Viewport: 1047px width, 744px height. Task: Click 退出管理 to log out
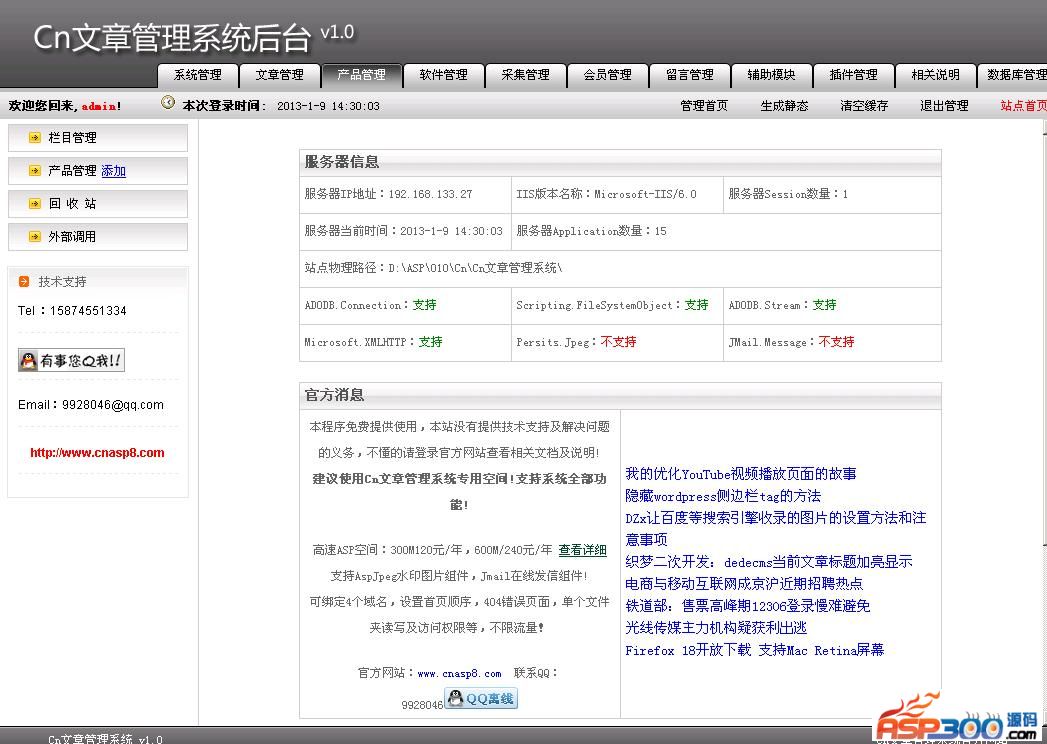tap(944, 106)
